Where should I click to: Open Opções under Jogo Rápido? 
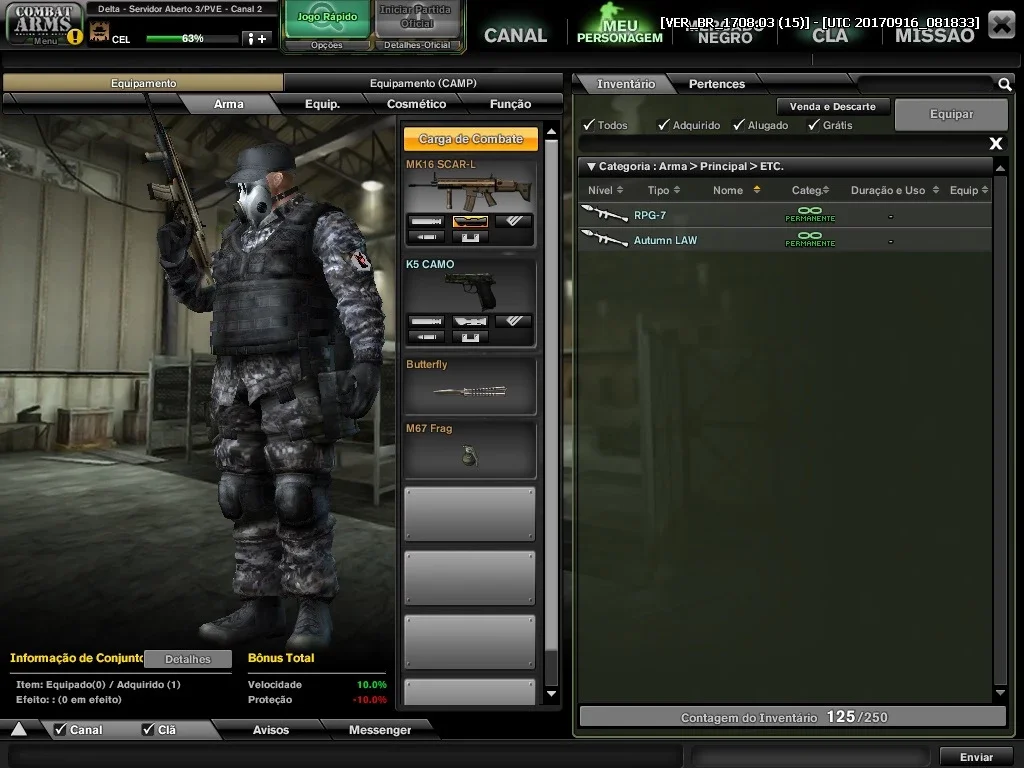(327, 45)
